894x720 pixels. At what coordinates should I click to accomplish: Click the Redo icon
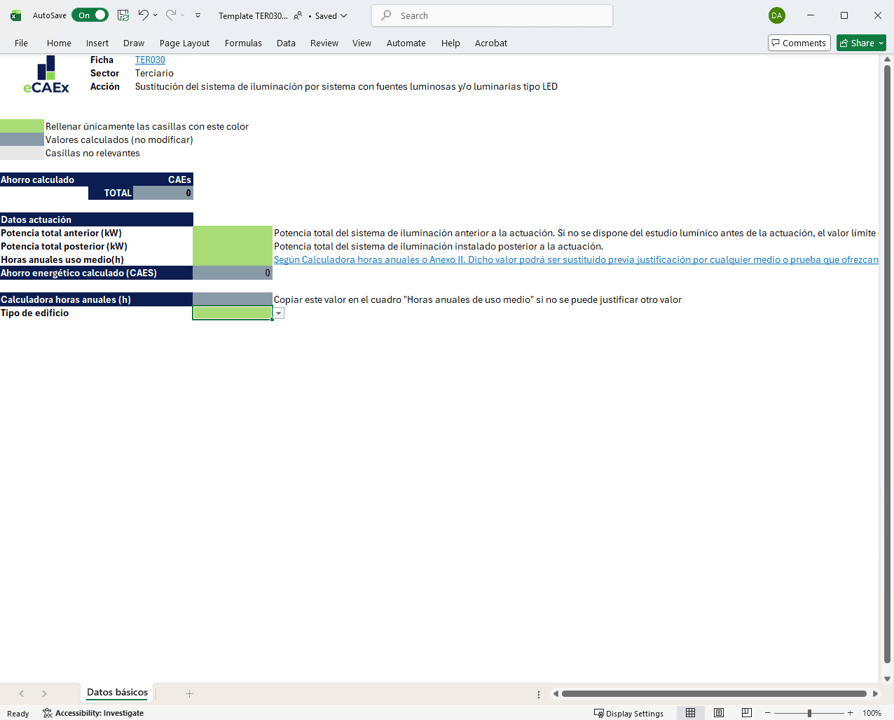170,15
